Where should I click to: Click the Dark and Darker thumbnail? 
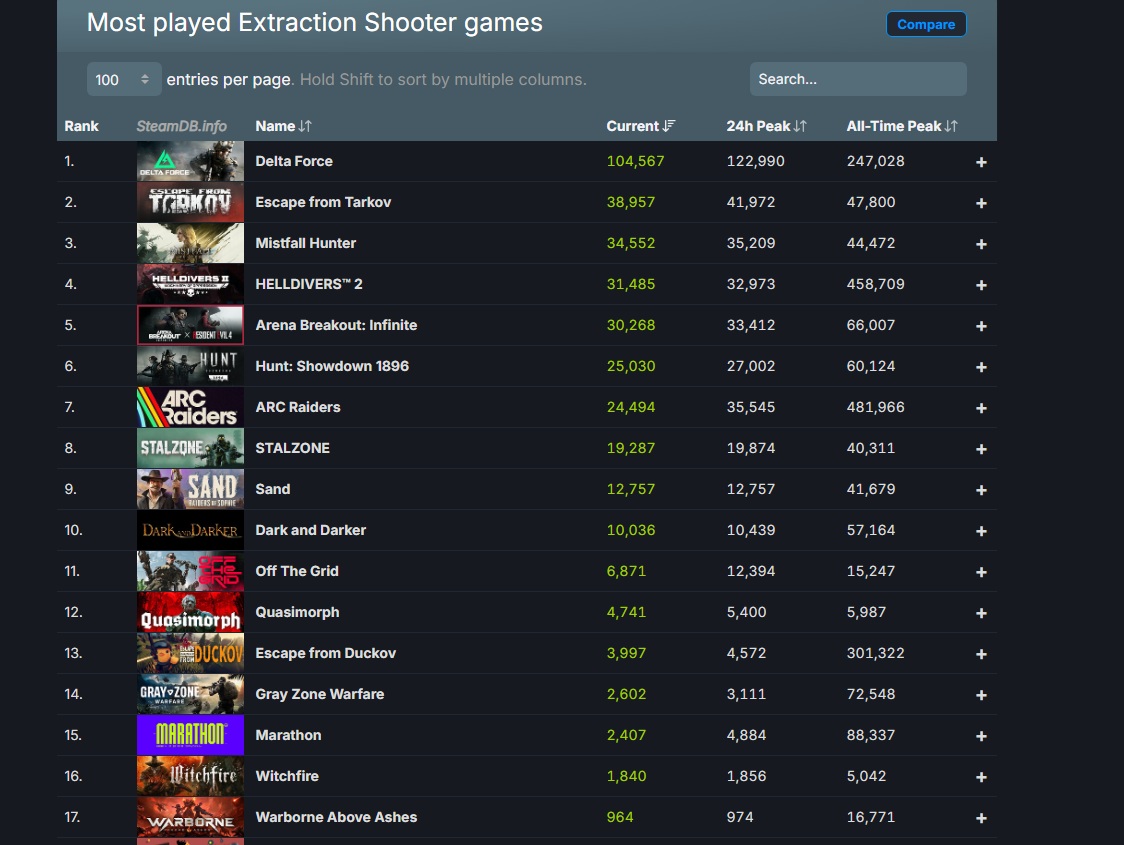(190, 530)
